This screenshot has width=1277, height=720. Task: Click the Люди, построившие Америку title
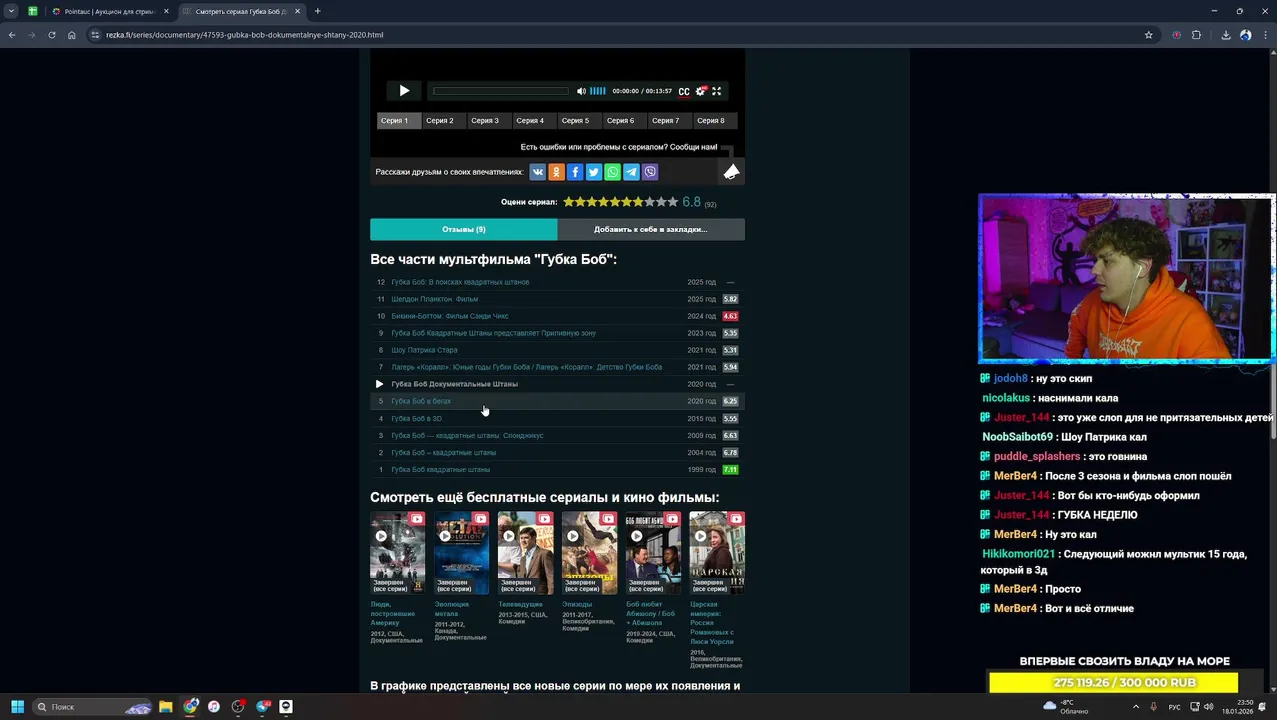(x=392, y=613)
